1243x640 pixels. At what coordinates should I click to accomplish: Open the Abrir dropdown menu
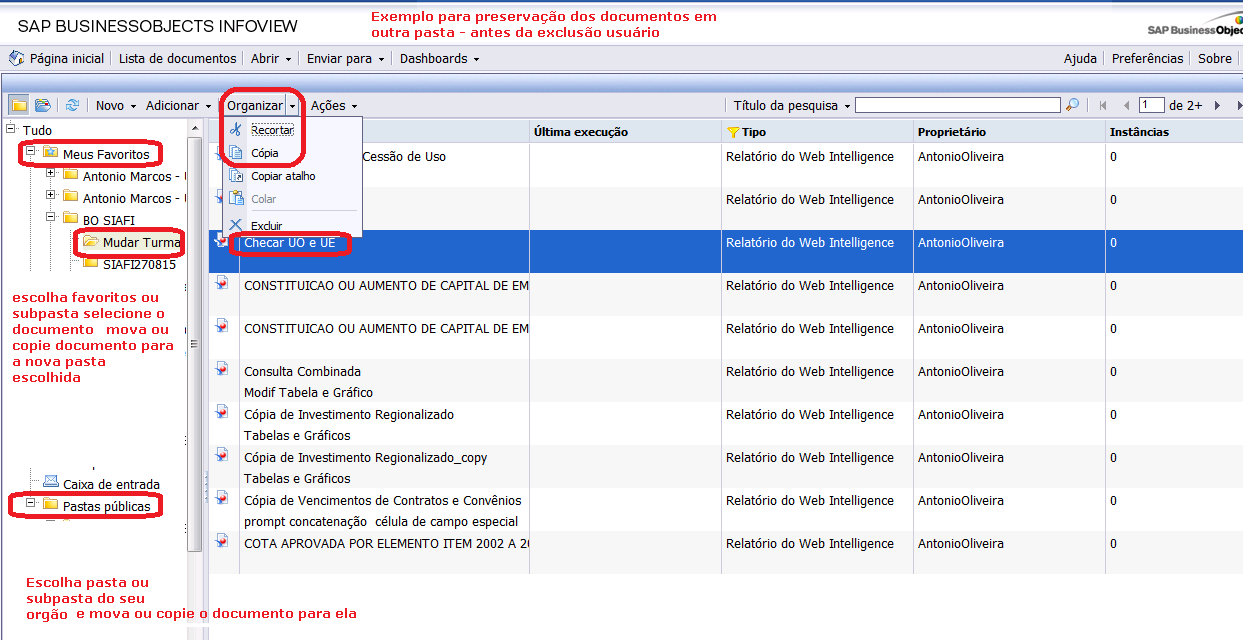point(271,59)
